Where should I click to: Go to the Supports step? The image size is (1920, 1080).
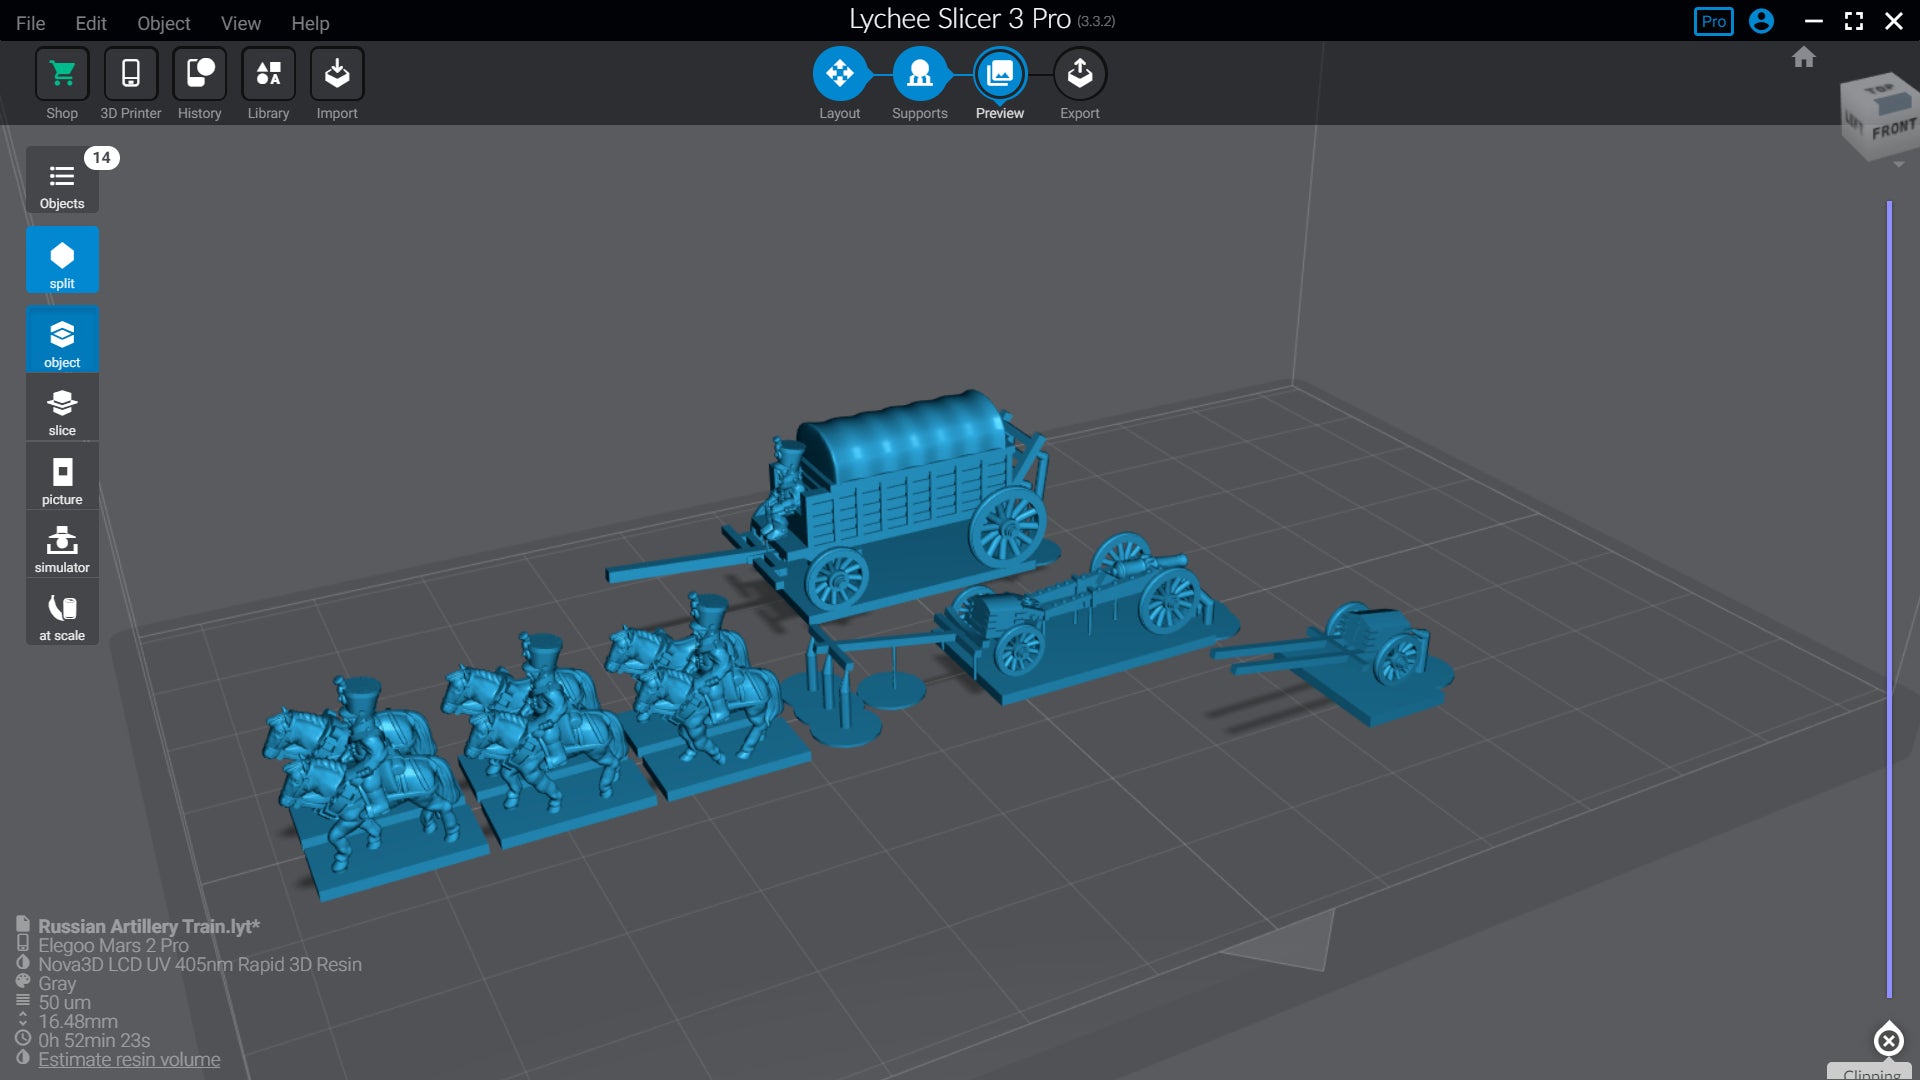pos(919,74)
